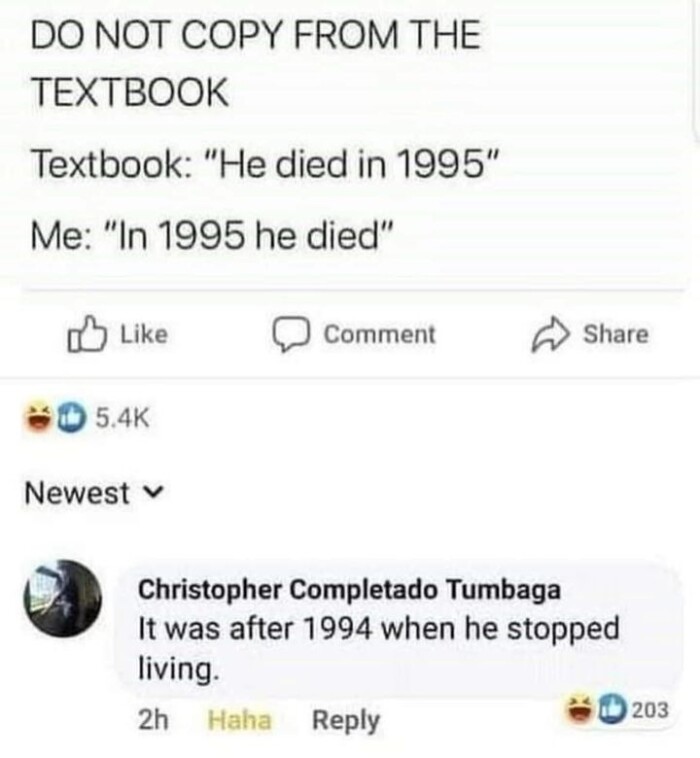Reply to Christopher's comment
The height and width of the screenshot is (758, 700).
(x=346, y=721)
